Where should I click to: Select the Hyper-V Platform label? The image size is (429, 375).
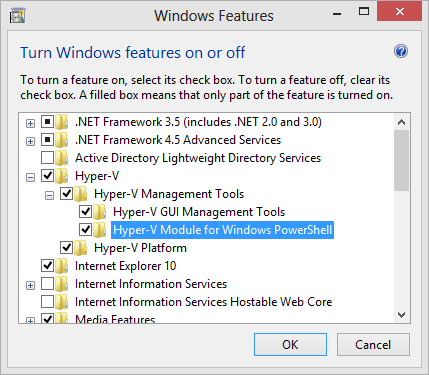click(x=140, y=248)
